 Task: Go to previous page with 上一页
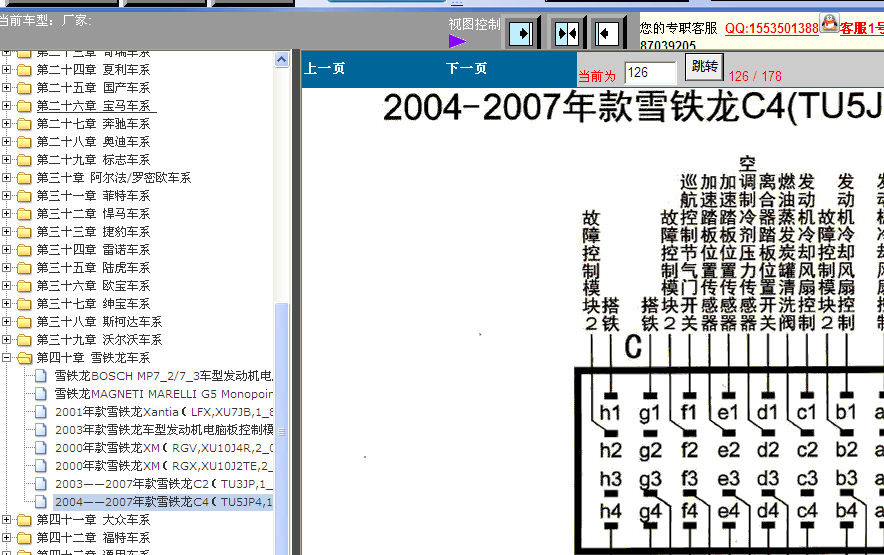coord(325,68)
